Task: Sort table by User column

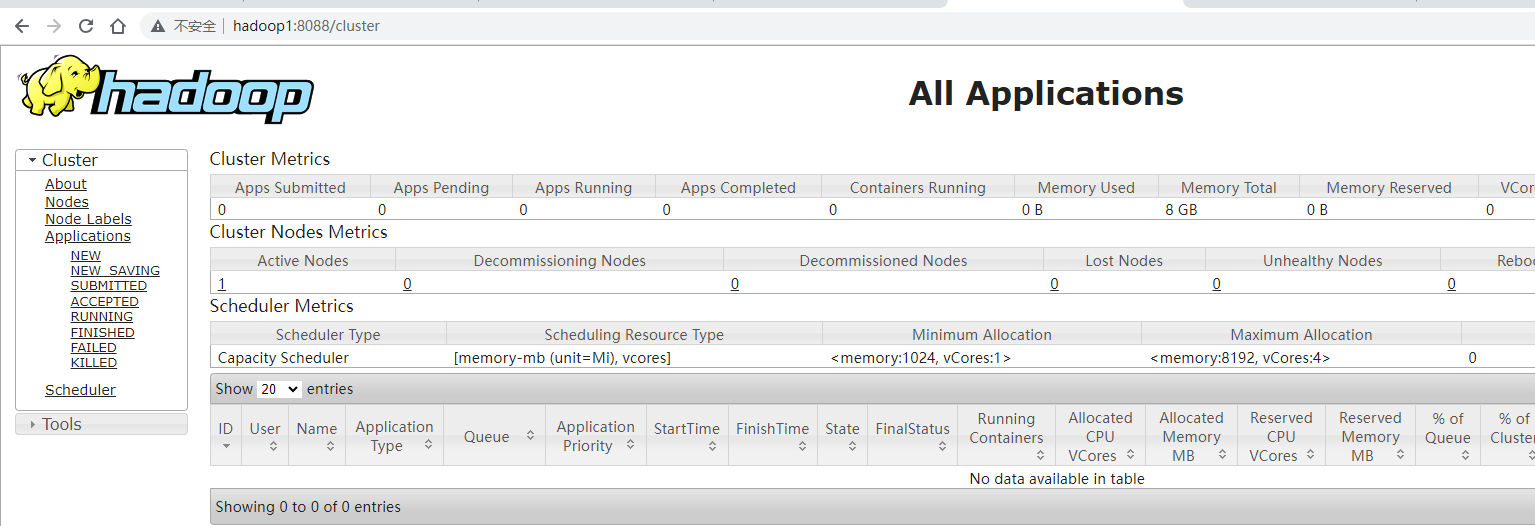Action: point(265,436)
